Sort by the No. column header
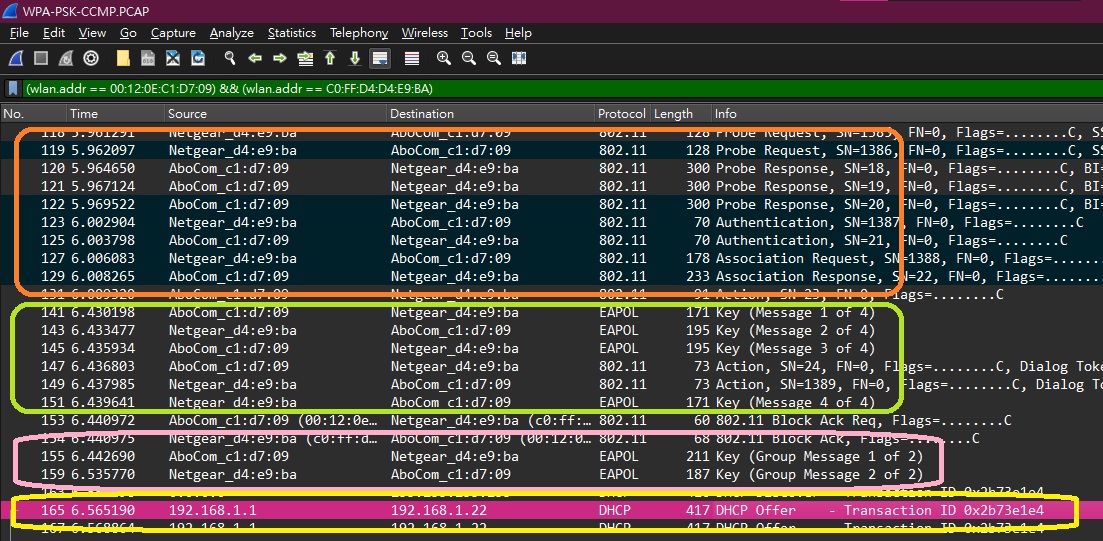The width and height of the screenshot is (1103, 541). [x=33, y=113]
